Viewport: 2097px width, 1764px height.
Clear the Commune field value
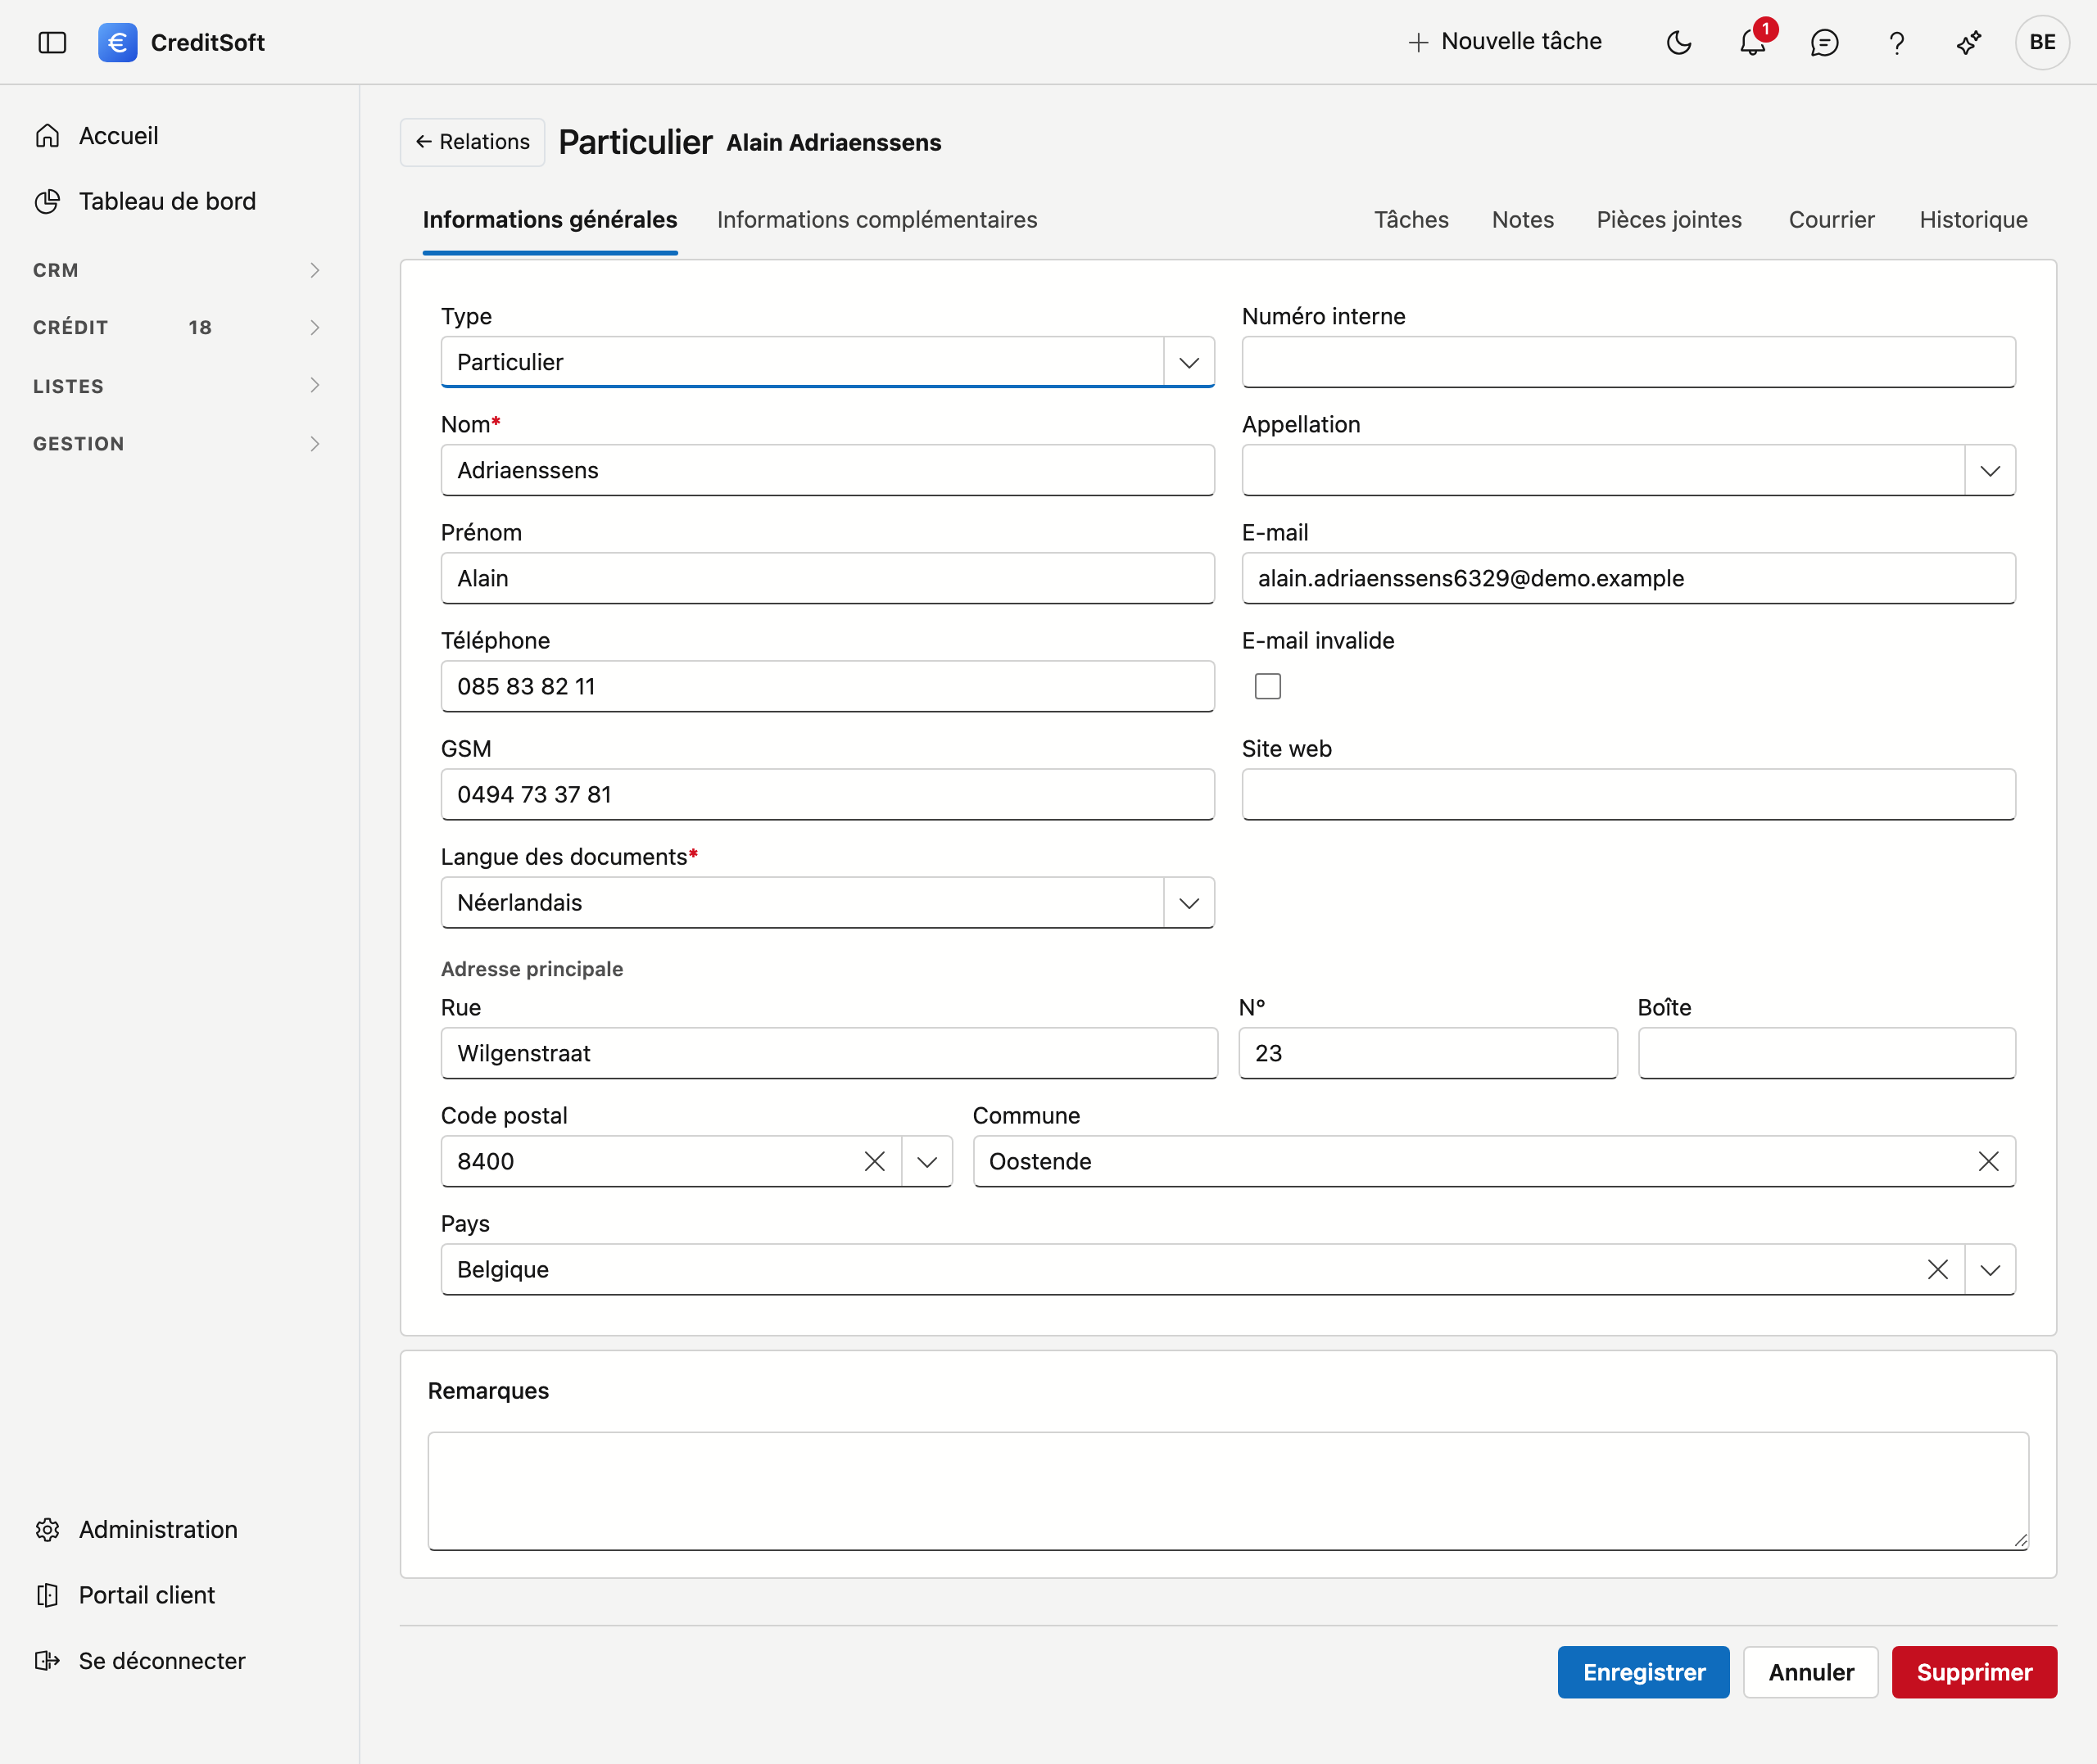click(1988, 1161)
